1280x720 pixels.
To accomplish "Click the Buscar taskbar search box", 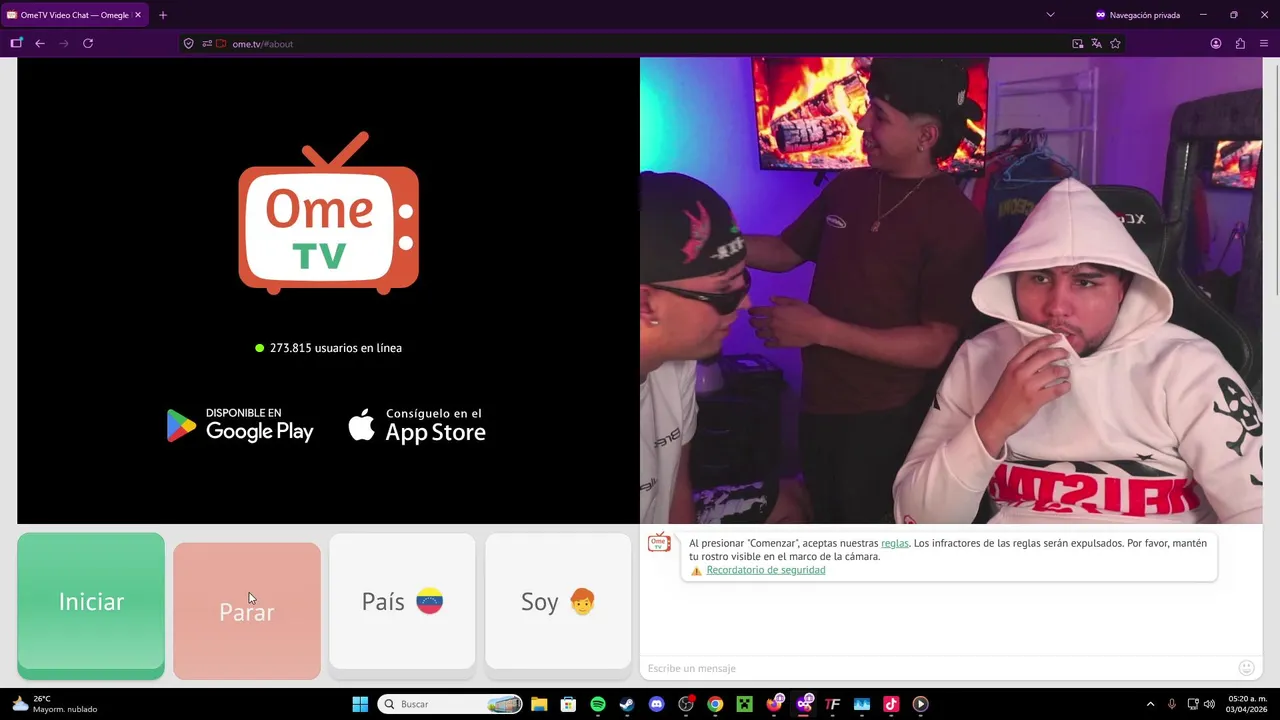I will tap(451, 704).
